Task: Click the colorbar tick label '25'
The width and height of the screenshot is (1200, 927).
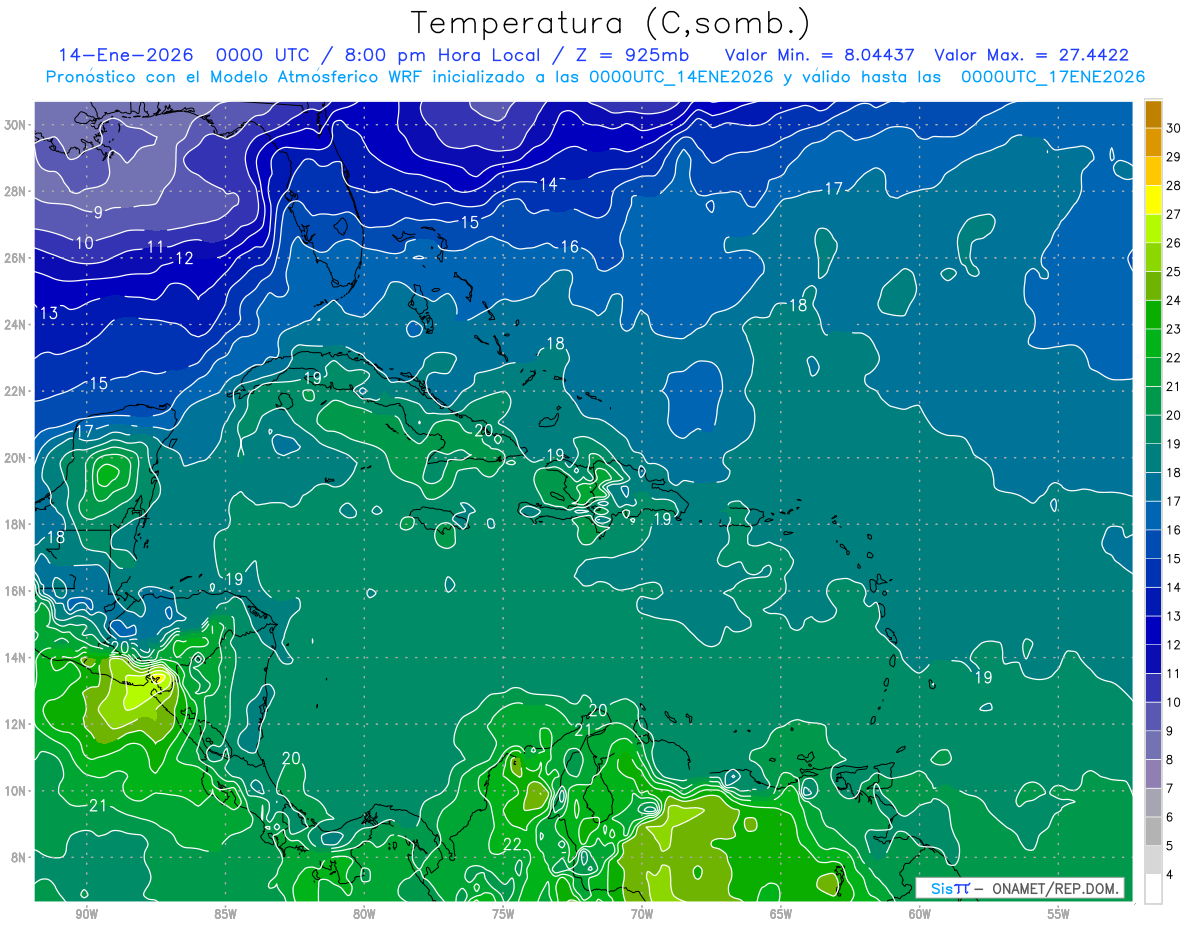Action: pyautogui.click(x=1174, y=272)
